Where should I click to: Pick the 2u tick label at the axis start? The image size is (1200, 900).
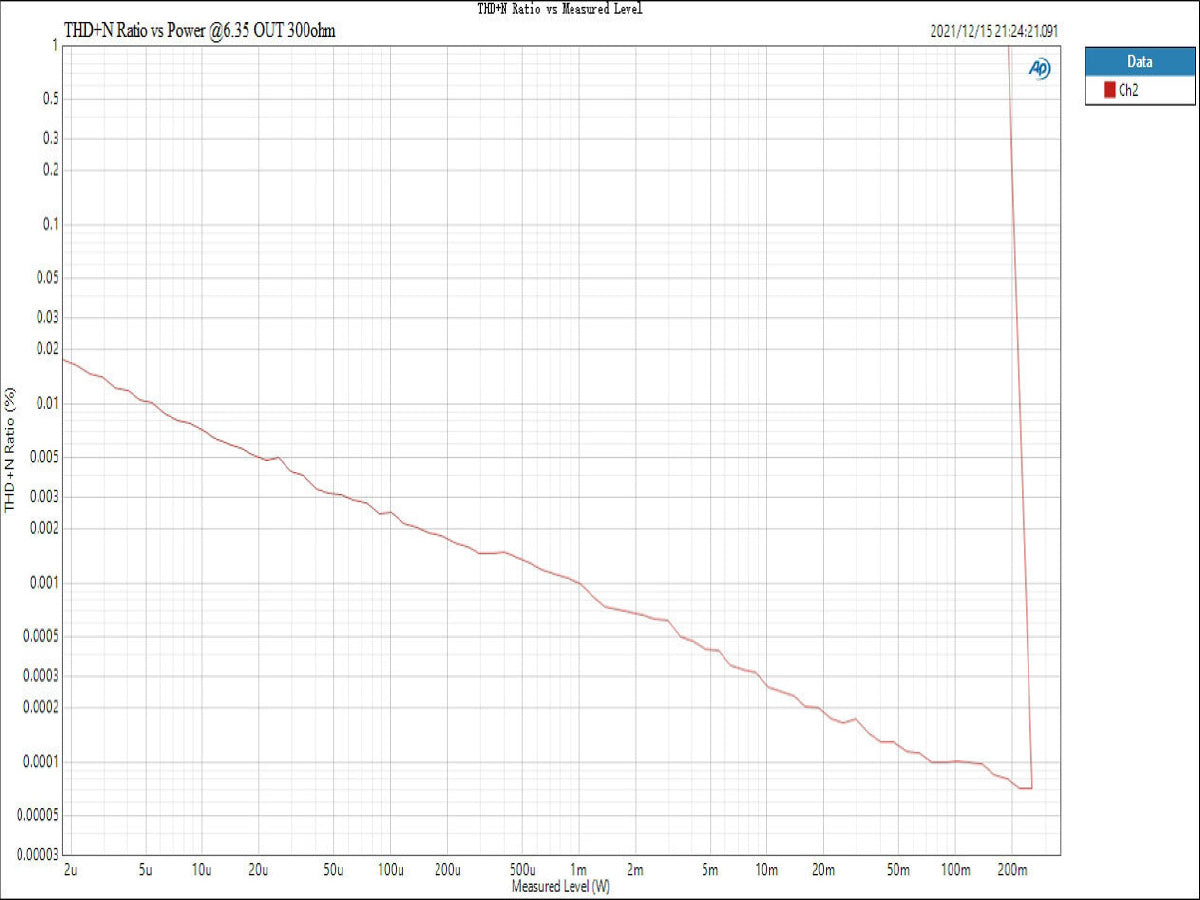pos(68,871)
